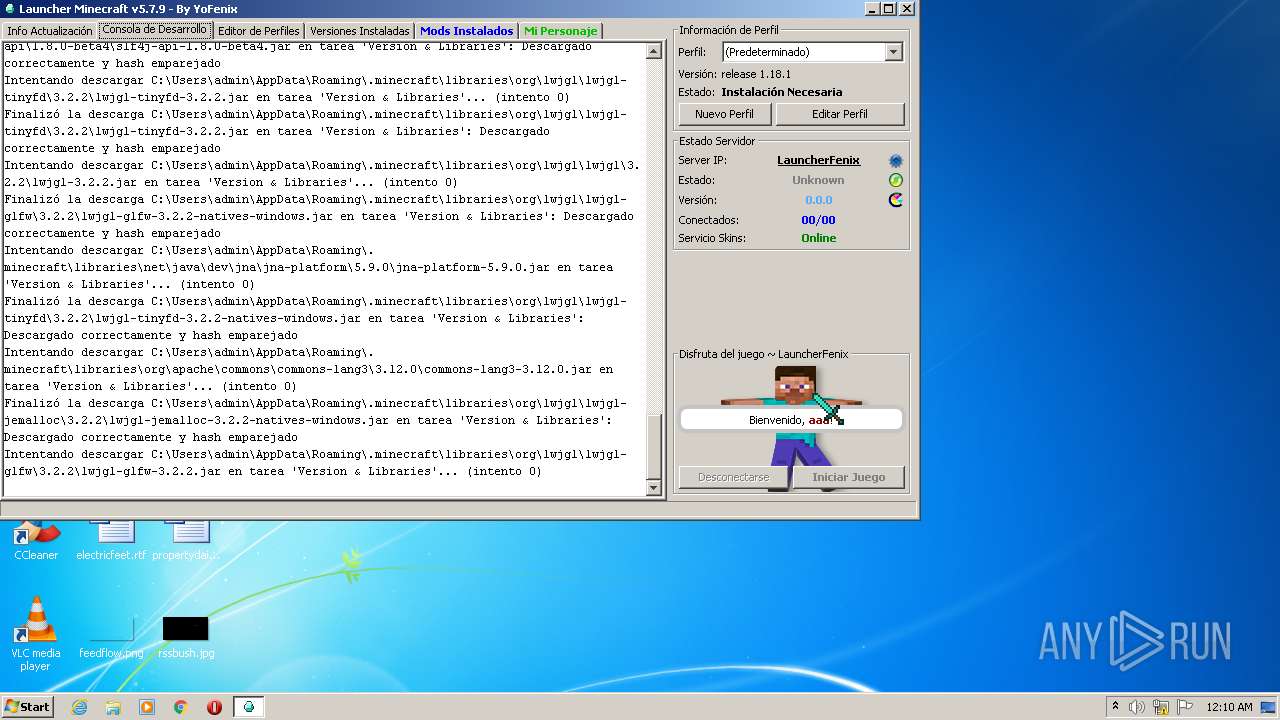Open Internet Explorer from the taskbar
The image size is (1280, 720).
point(79,707)
